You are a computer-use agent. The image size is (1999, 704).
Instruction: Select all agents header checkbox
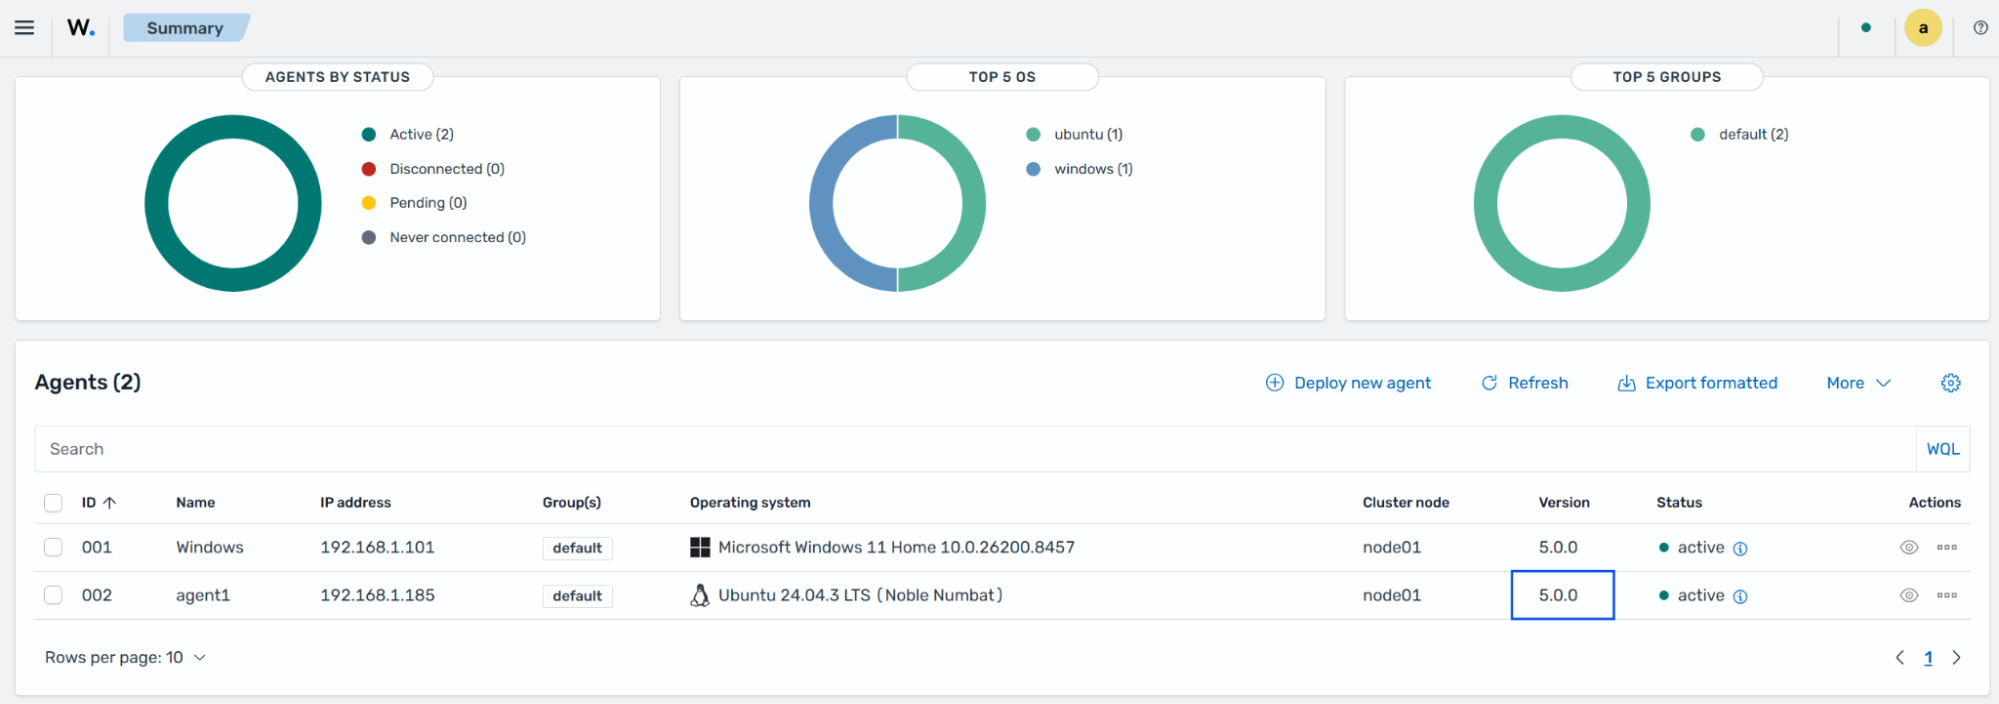click(54, 503)
